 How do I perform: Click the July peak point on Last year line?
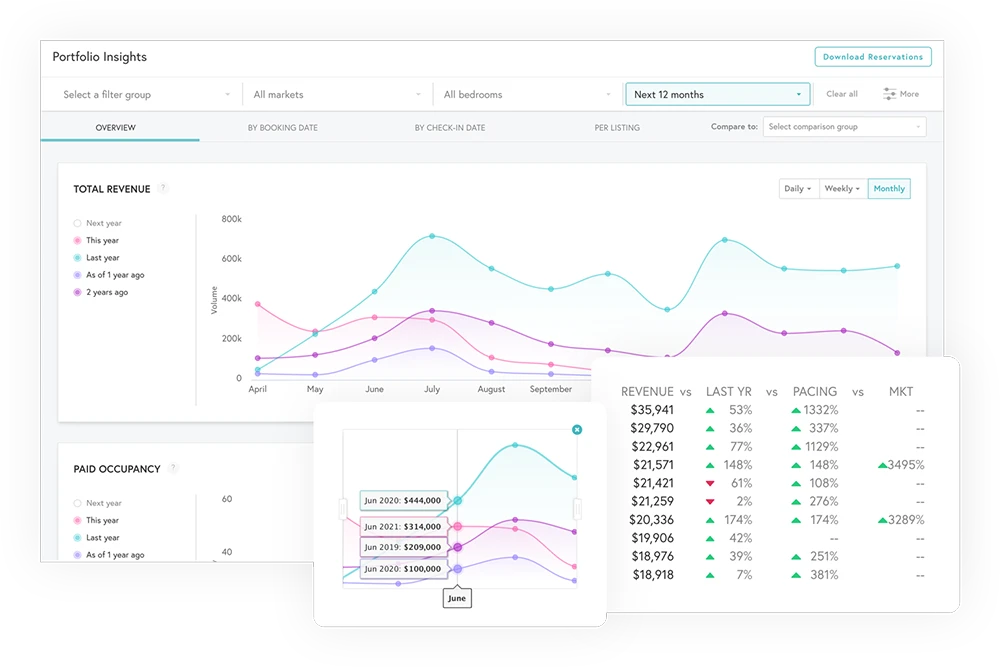(432, 236)
